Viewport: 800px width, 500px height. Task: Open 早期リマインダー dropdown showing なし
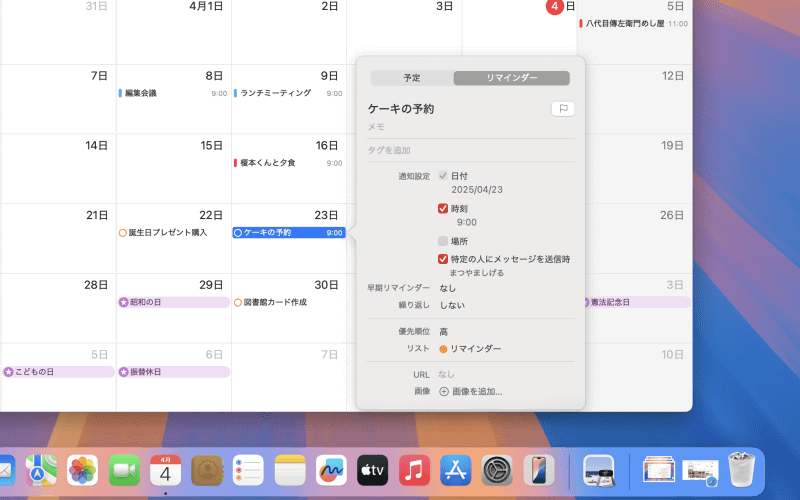click(x=448, y=288)
